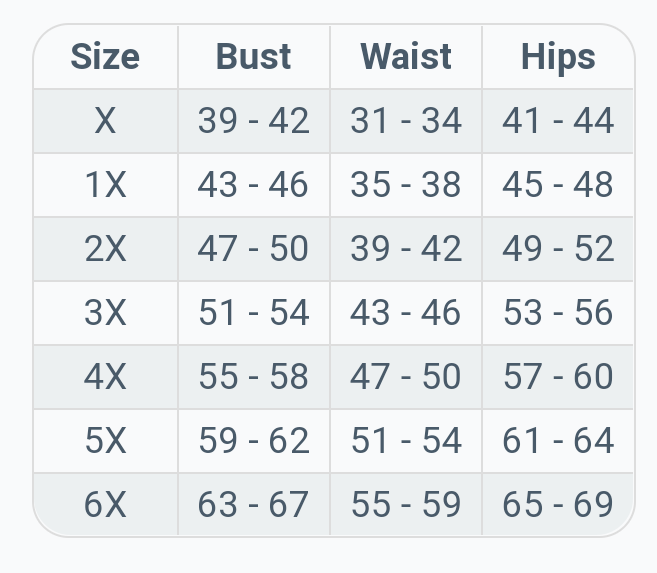Click the 55 - 59 waist cell
This screenshot has width=657, height=573.
tap(406, 505)
